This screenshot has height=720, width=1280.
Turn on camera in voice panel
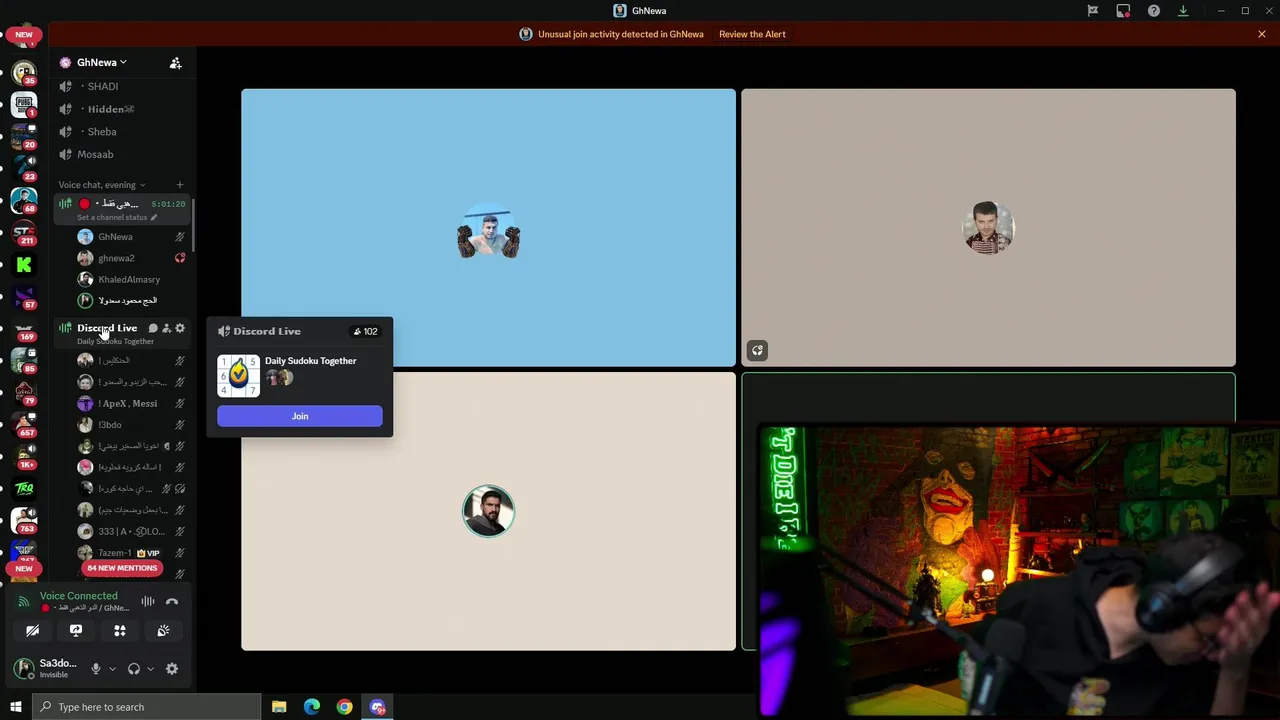tap(32, 631)
